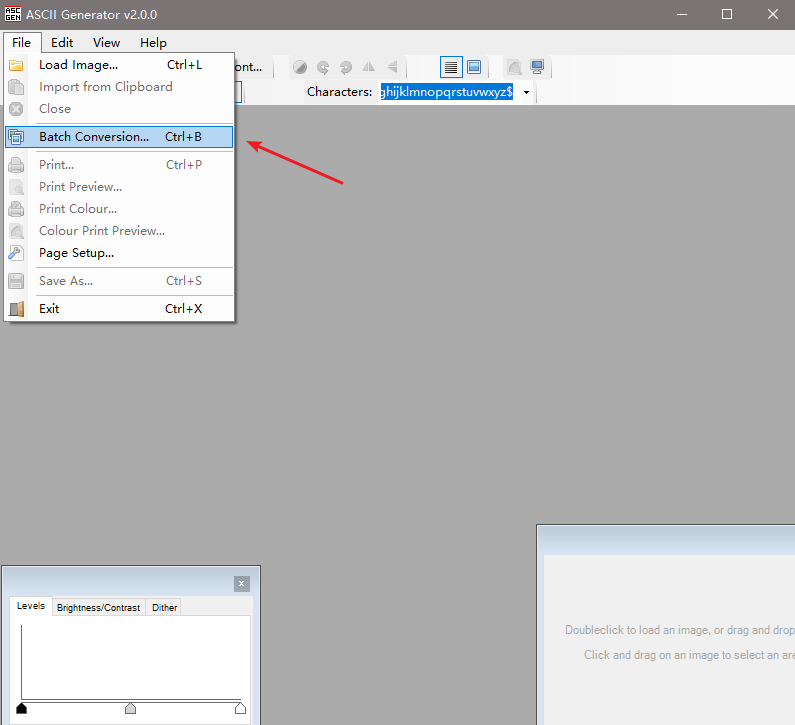
Task: Click the monitor toolbar icon
Action: [537, 67]
